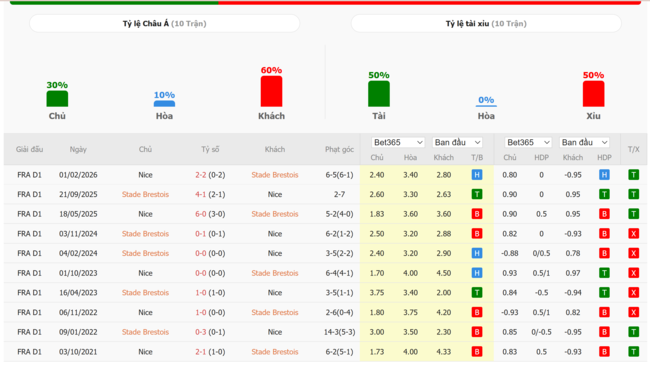Open Stade Brestois link in 21/09/2025 row
Screen dimensions: 650x370
click(146, 194)
